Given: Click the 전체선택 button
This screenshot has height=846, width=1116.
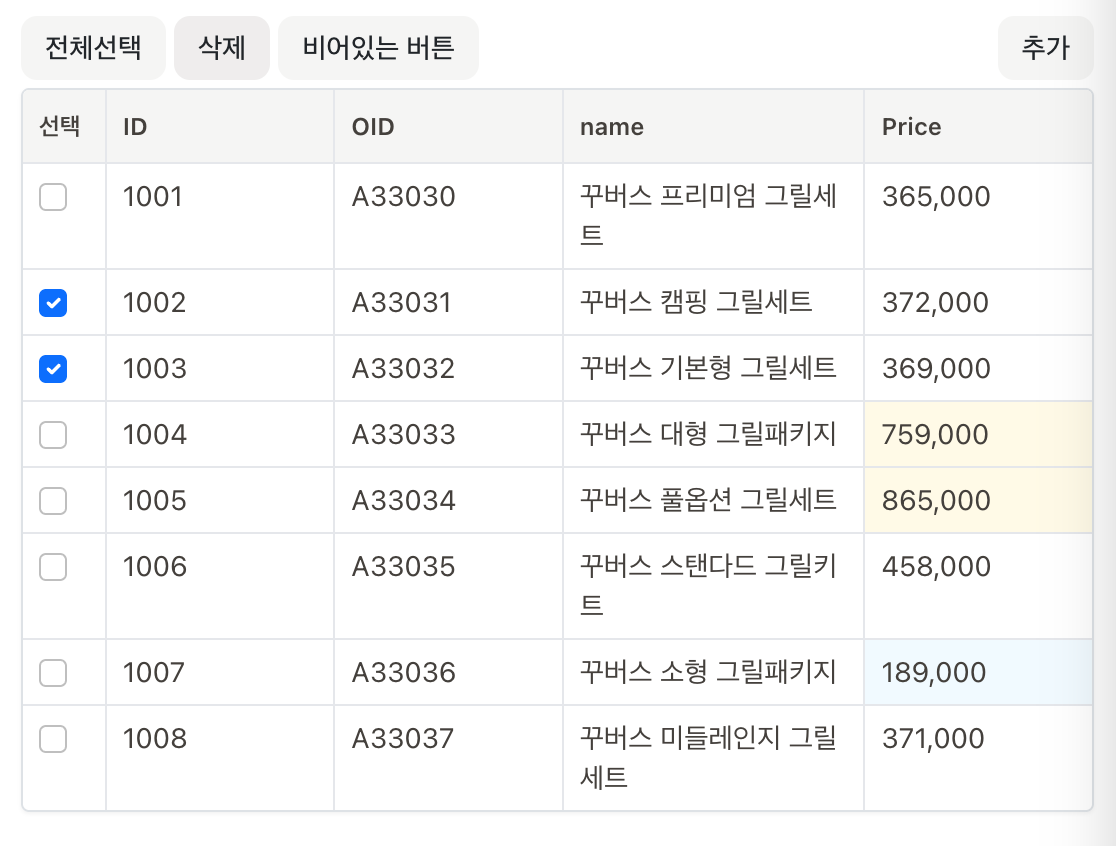Looking at the screenshot, I should tap(93, 47).
